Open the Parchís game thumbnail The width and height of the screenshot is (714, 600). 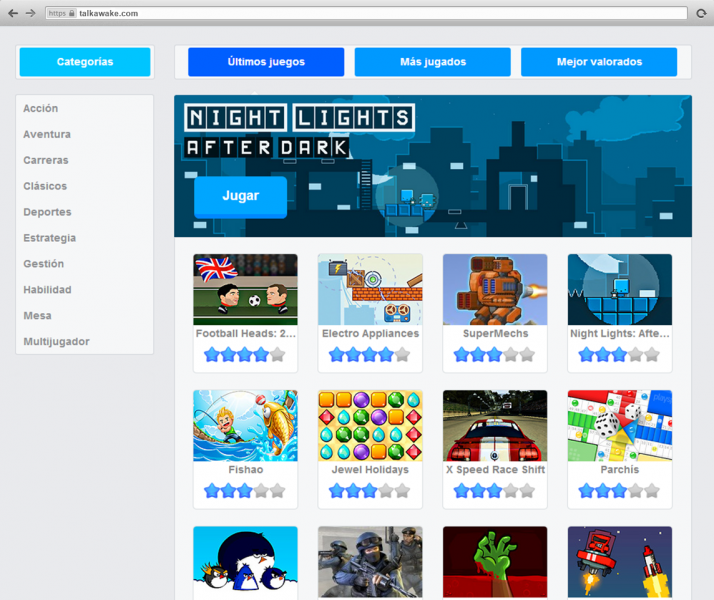pos(620,425)
